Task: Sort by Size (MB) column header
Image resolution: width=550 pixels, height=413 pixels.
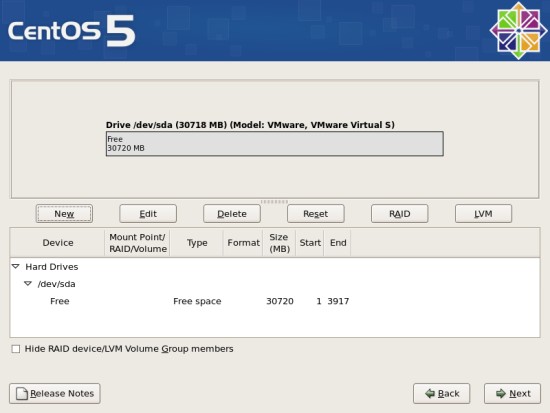Action: click(279, 243)
